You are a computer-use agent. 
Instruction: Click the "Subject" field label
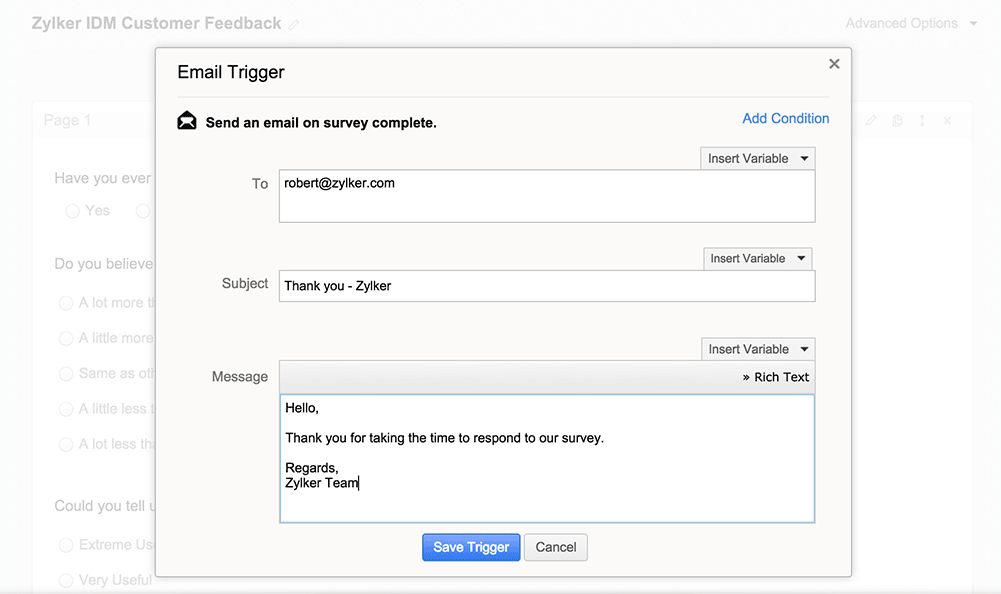point(245,284)
